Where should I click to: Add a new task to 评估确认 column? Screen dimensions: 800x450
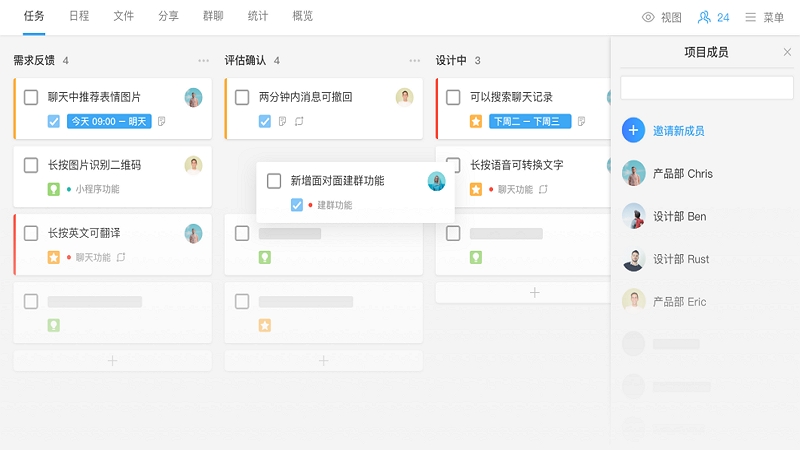[323, 361]
